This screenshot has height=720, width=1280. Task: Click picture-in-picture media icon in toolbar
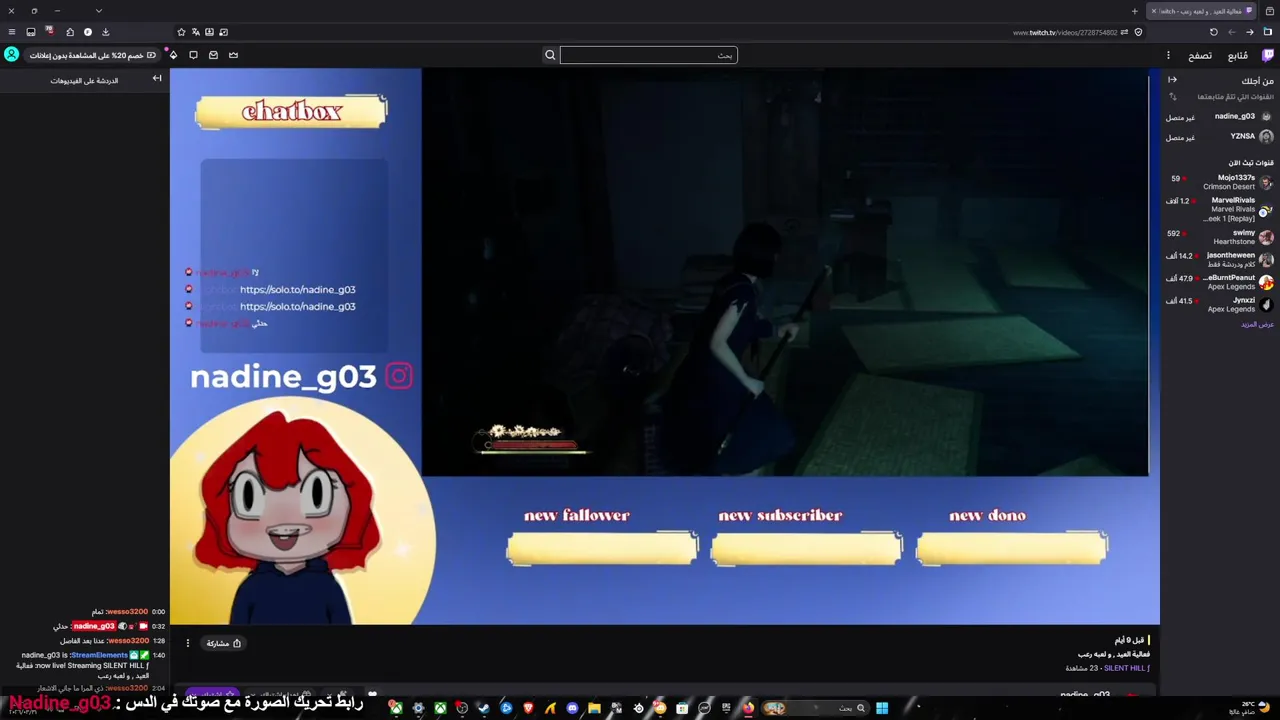223,32
